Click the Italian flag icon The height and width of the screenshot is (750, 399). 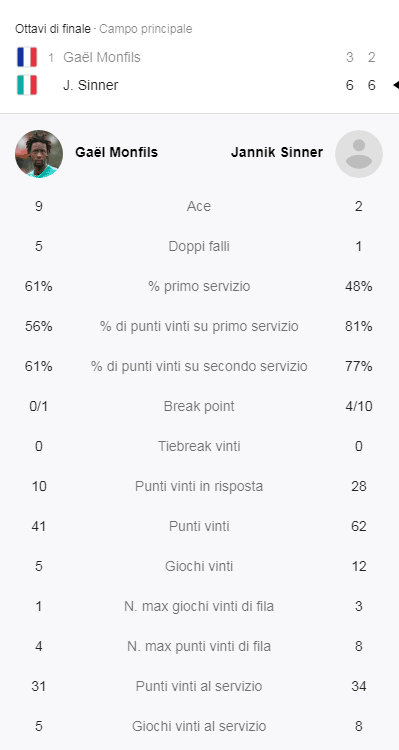pyautogui.click(x=27, y=85)
